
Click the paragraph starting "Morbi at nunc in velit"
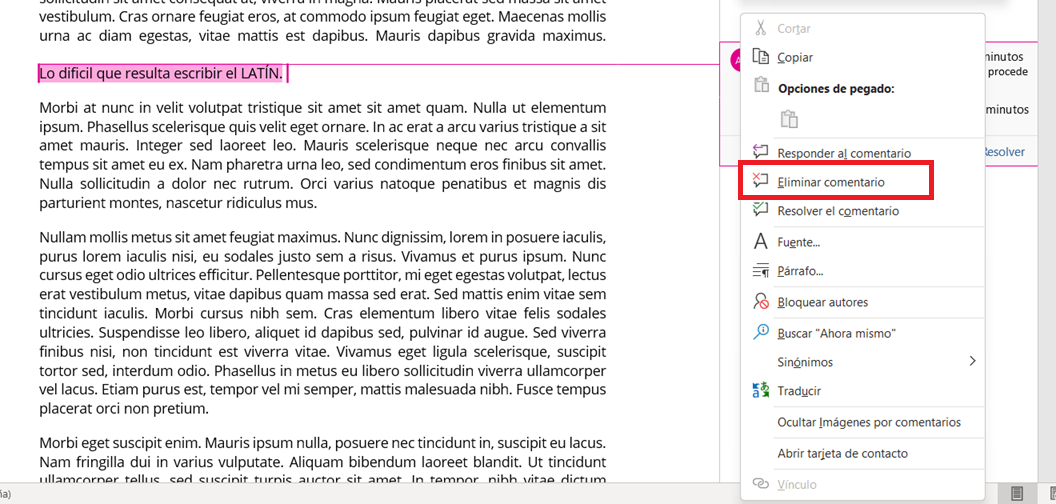click(x=323, y=155)
